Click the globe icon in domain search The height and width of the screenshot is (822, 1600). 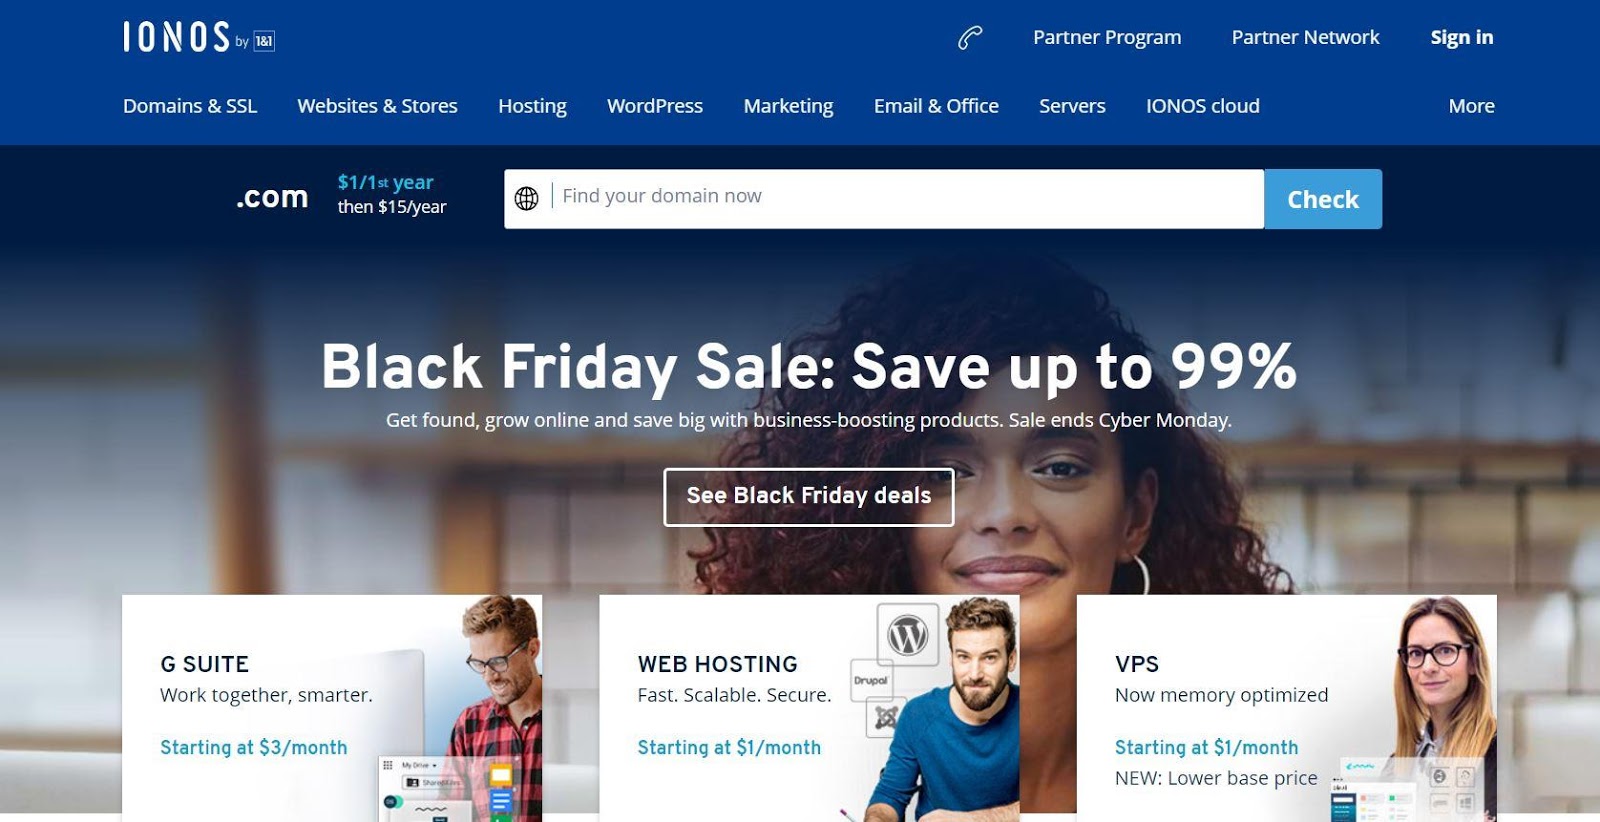tap(527, 198)
